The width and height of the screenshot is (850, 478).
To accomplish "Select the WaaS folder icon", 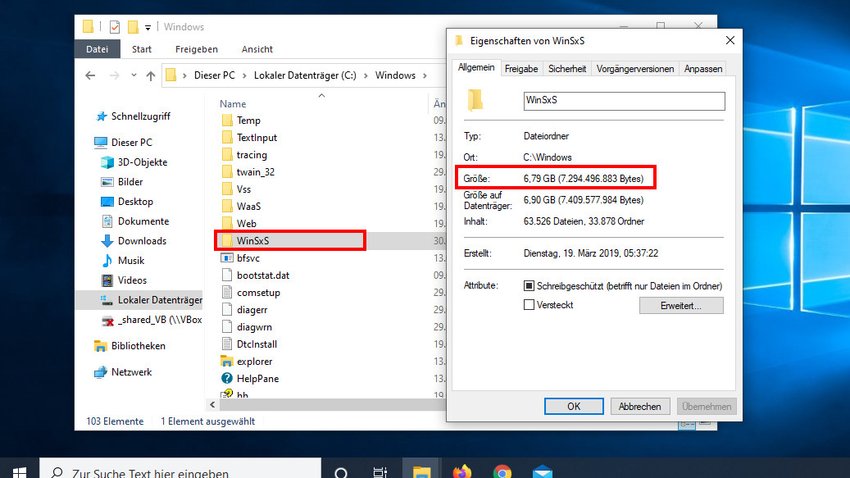I will coord(227,206).
